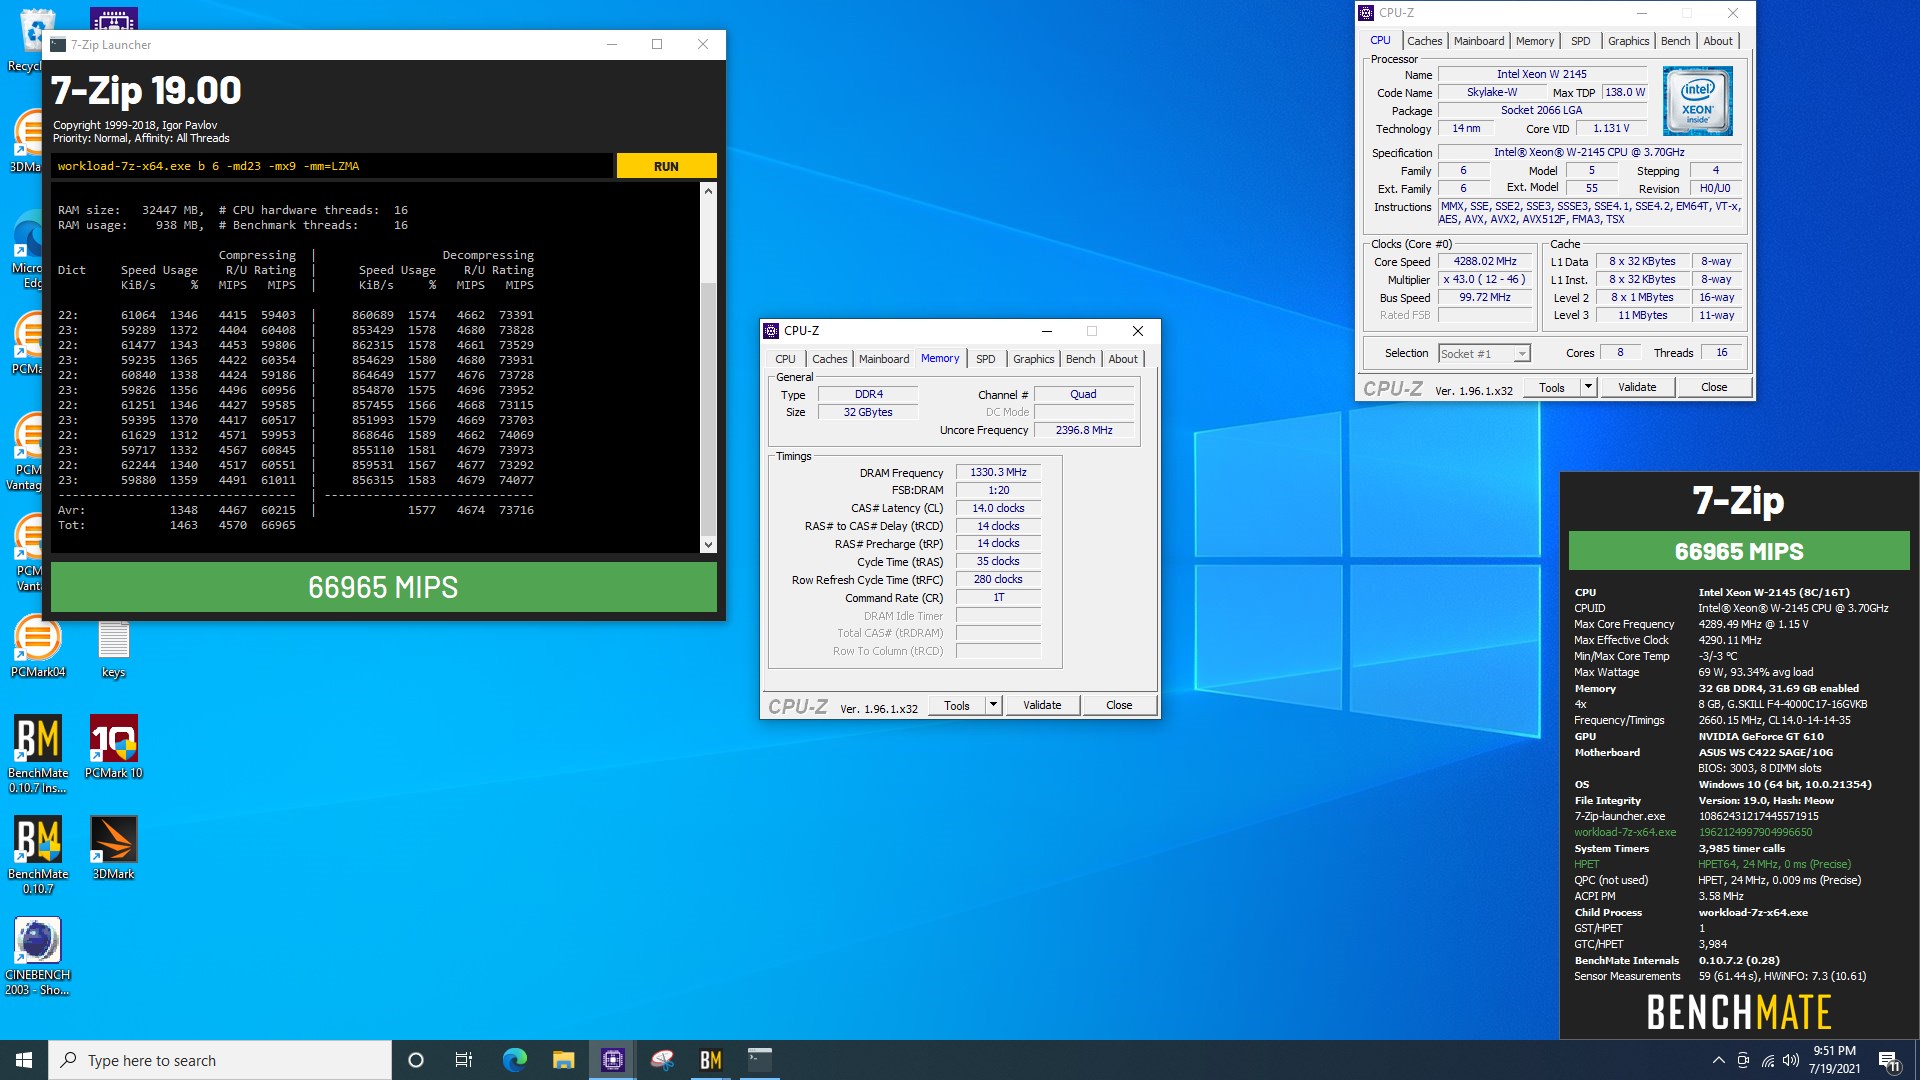This screenshot has height=1080, width=1920.
Task: Click the 7-Zip command line input field
Action: point(332,166)
